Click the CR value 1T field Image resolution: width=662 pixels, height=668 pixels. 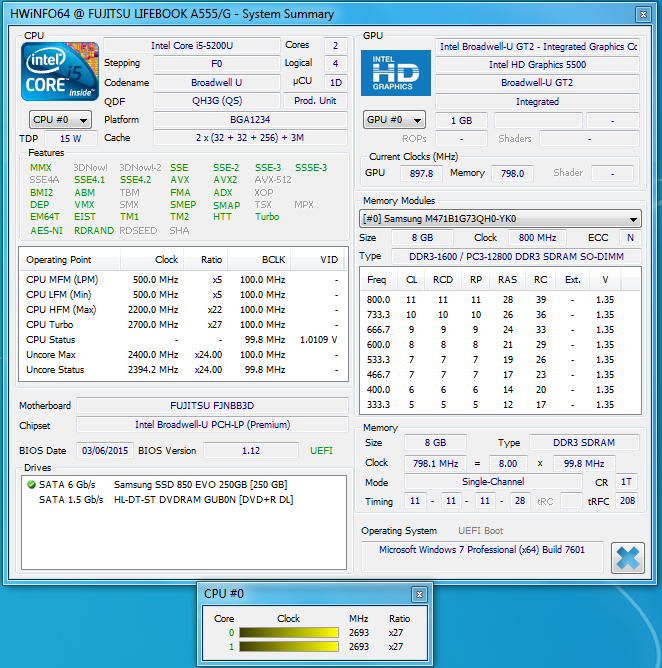point(626,482)
